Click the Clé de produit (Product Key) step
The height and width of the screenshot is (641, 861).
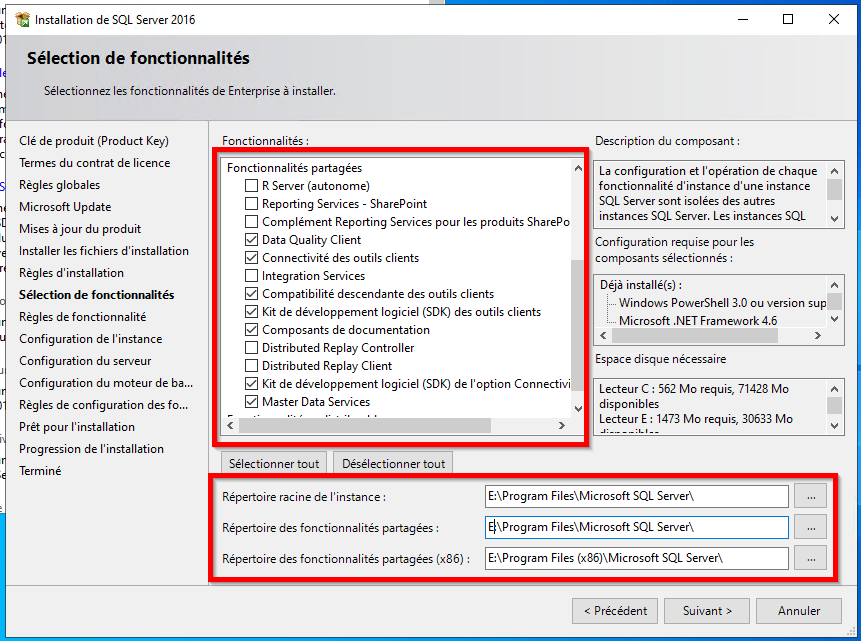pyautogui.click(x=94, y=141)
